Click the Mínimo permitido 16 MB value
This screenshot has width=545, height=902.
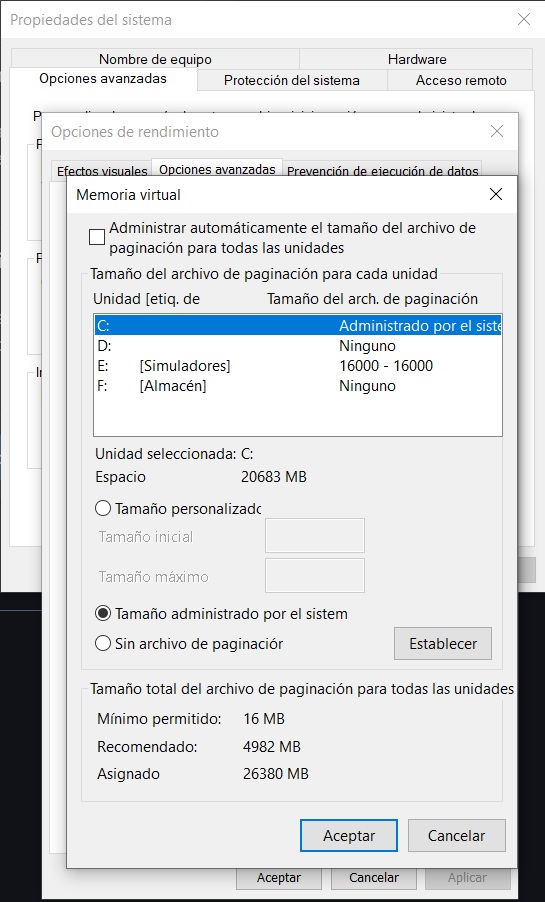pos(264,718)
